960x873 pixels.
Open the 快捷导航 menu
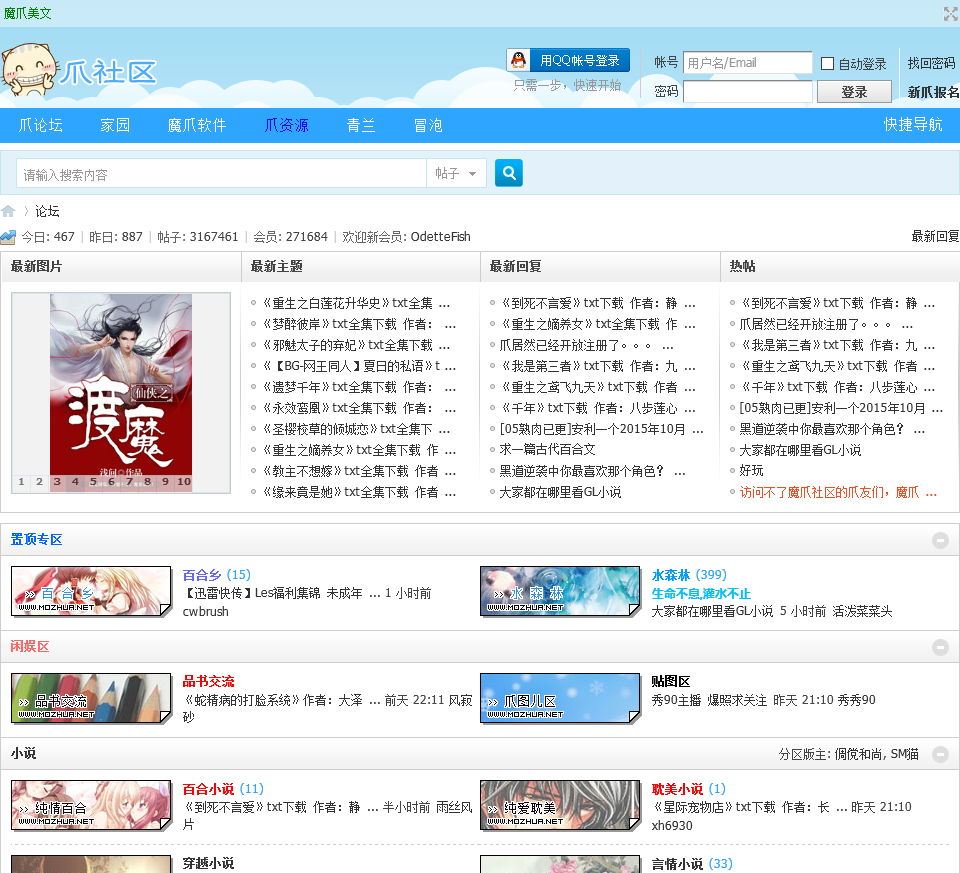[x=913, y=125]
